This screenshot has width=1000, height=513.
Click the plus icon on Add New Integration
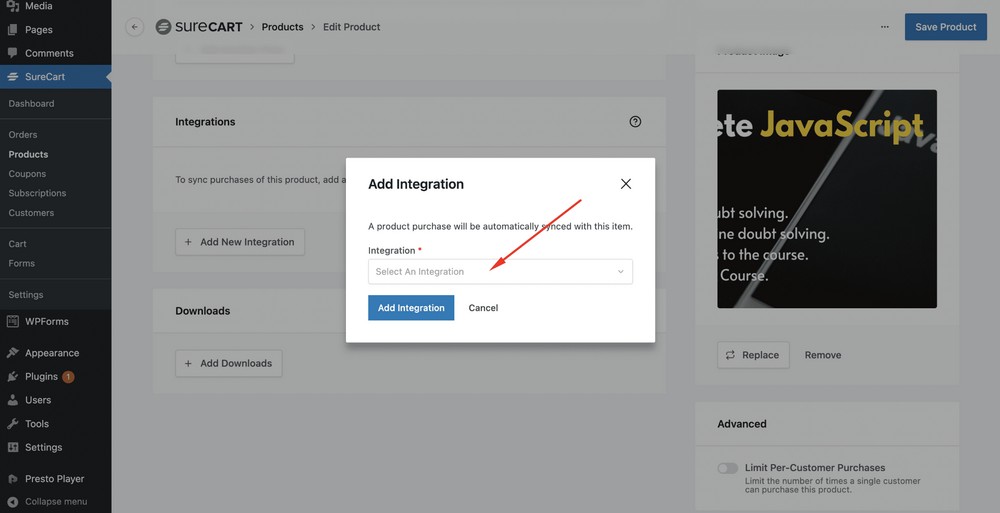[x=188, y=242]
